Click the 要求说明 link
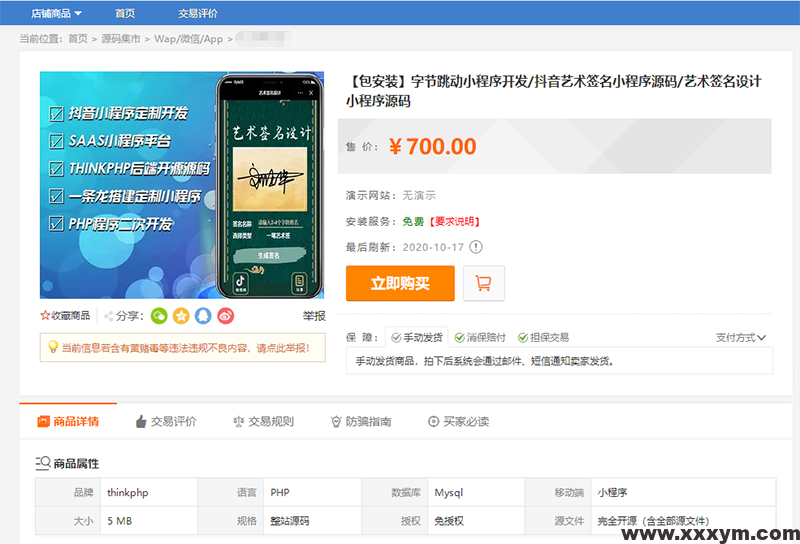Screen dimensions: 800x544 [x=453, y=221]
